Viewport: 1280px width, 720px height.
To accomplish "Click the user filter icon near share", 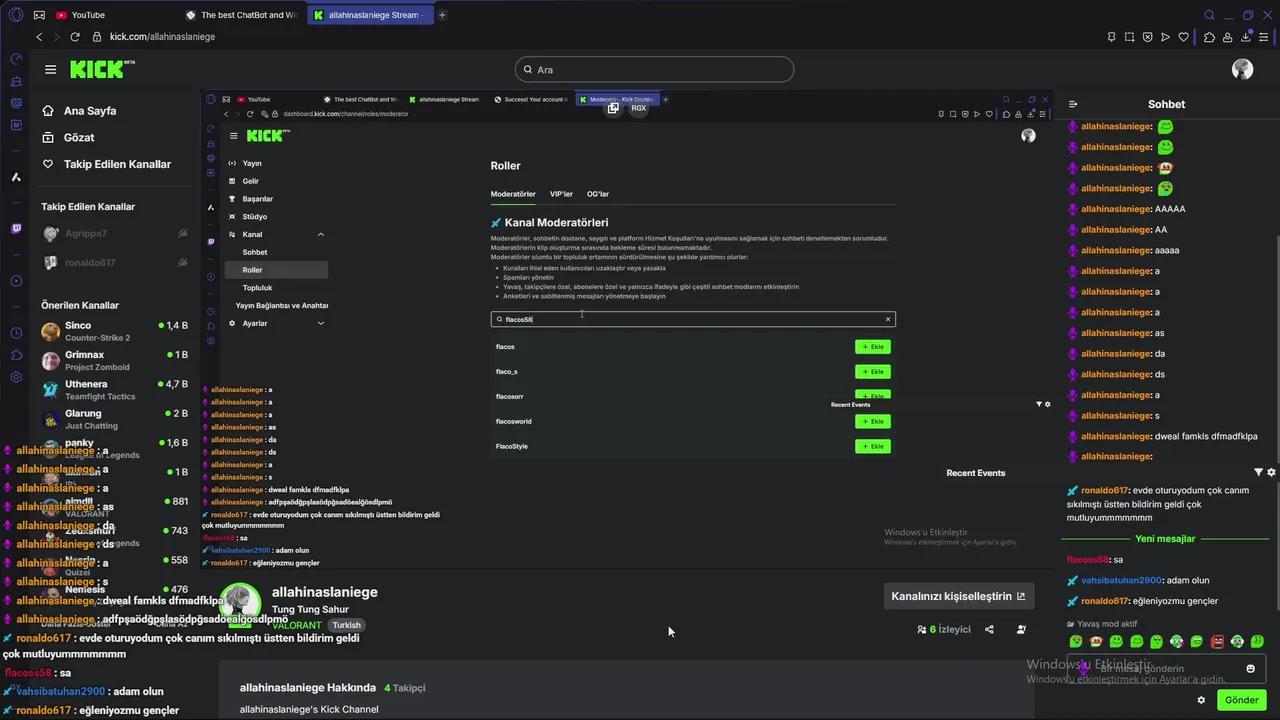I will 1021,630.
